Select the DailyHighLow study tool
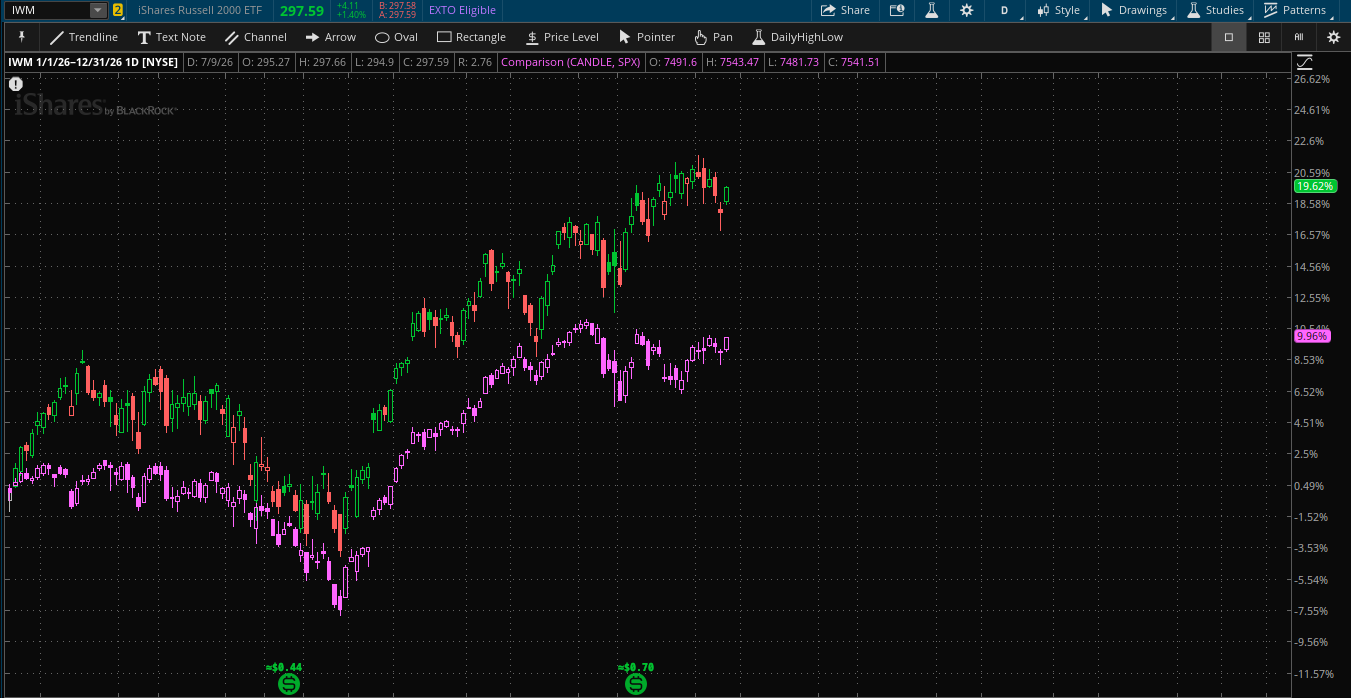The image size is (1351, 698). click(797, 37)
